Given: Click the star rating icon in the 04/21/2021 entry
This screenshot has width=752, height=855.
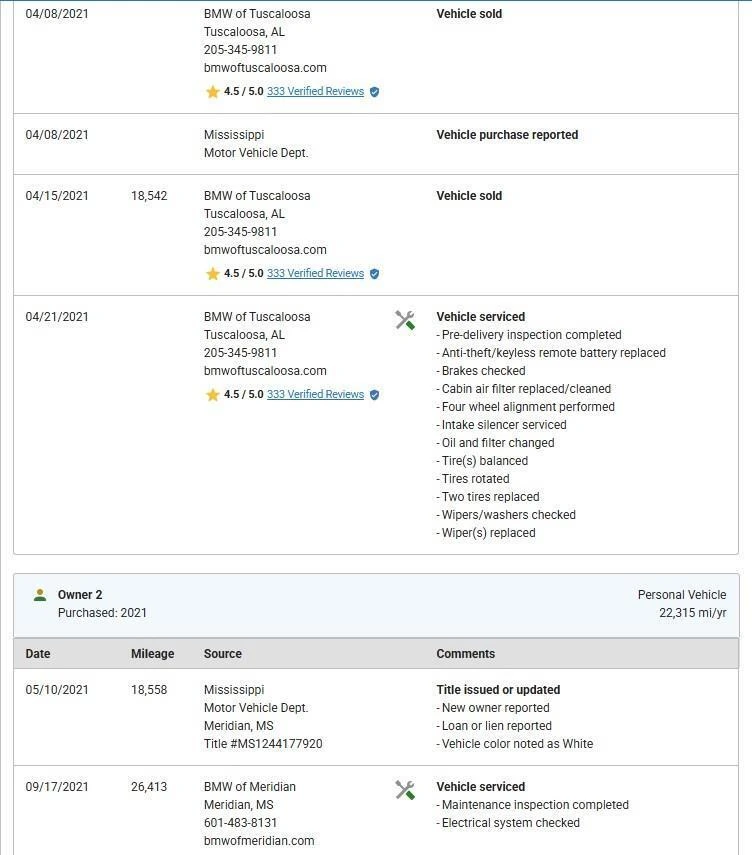Looking at the screenshot, I should [212, 395].
